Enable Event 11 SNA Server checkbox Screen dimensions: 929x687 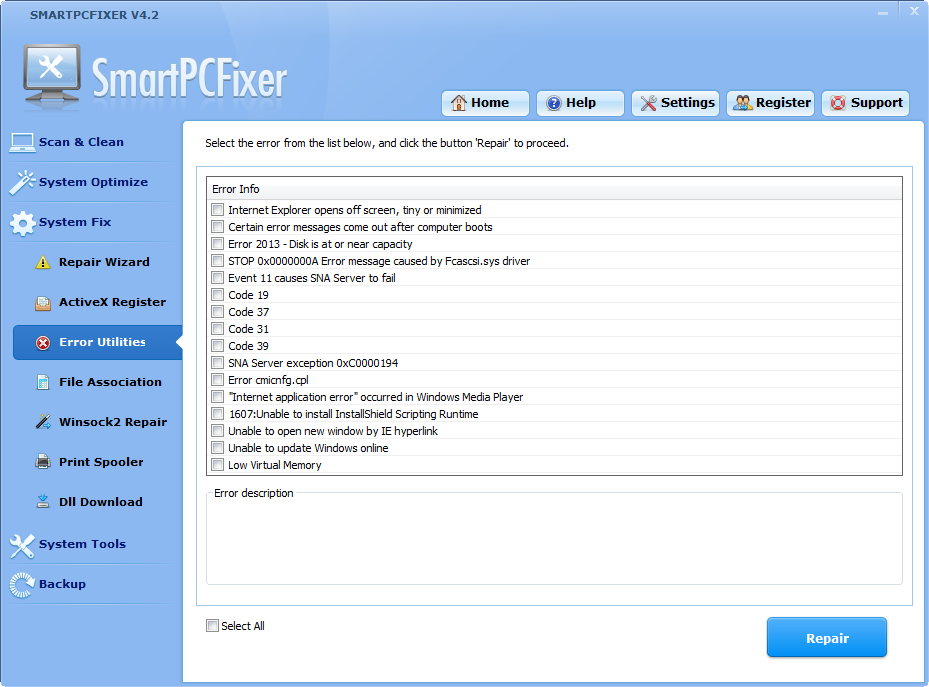[x=217, y=278]
